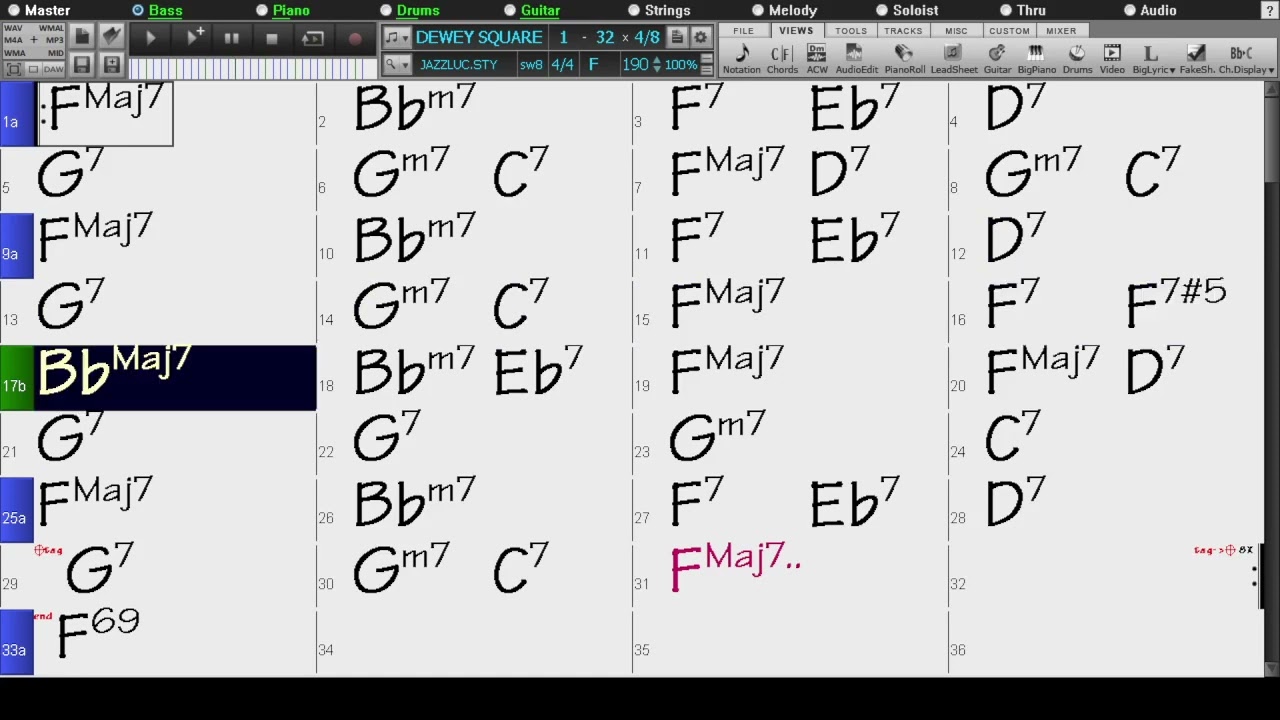Stop the song playback
Viewport: 1280px width, 720px height.
[271, 38]
